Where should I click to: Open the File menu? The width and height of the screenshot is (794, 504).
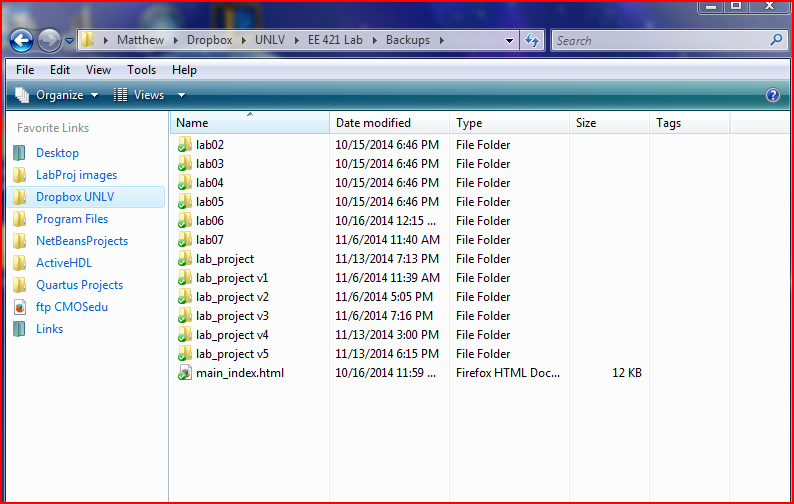point(25,70)
